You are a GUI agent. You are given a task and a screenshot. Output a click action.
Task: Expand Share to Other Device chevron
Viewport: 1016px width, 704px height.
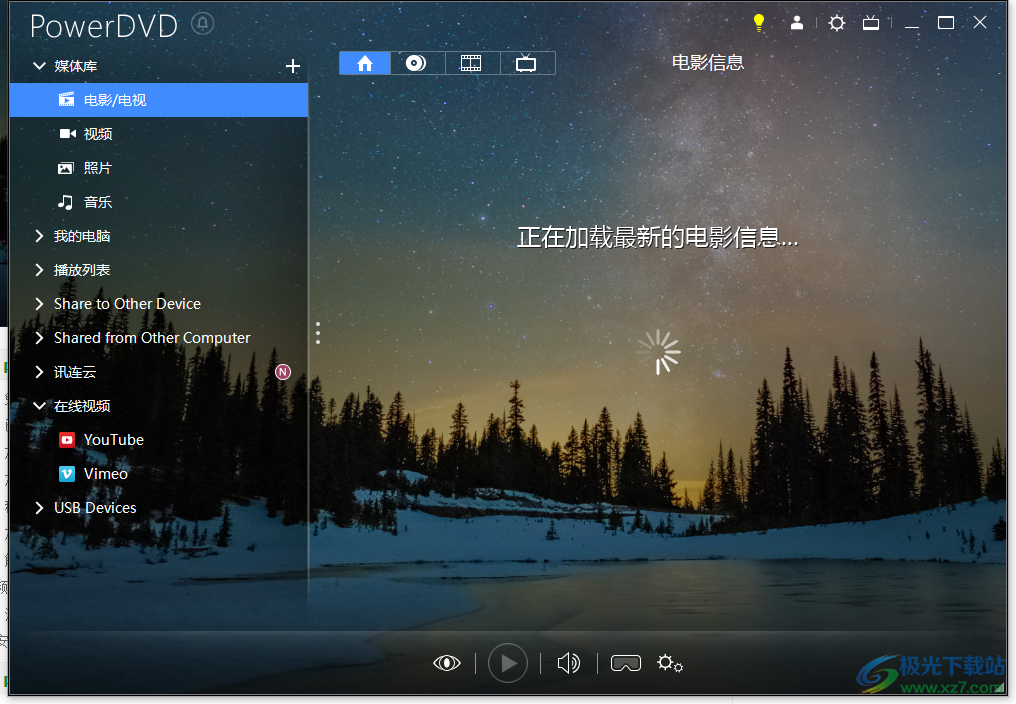point(40,304)
